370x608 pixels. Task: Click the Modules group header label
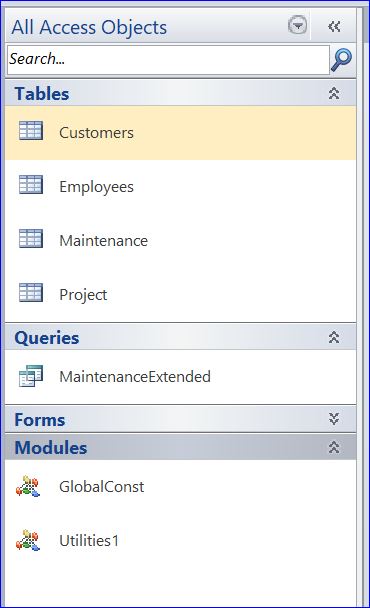tap(50, 447)
